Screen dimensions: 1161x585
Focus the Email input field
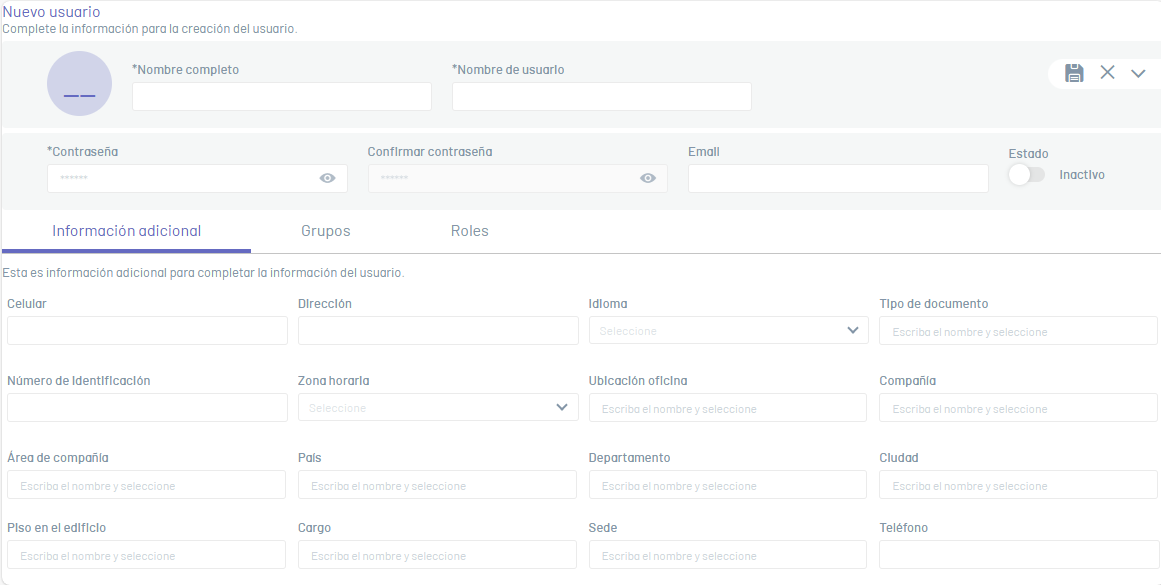[837, 178]
